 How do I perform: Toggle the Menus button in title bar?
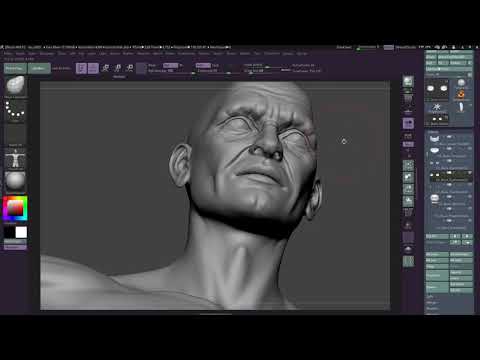389,47
